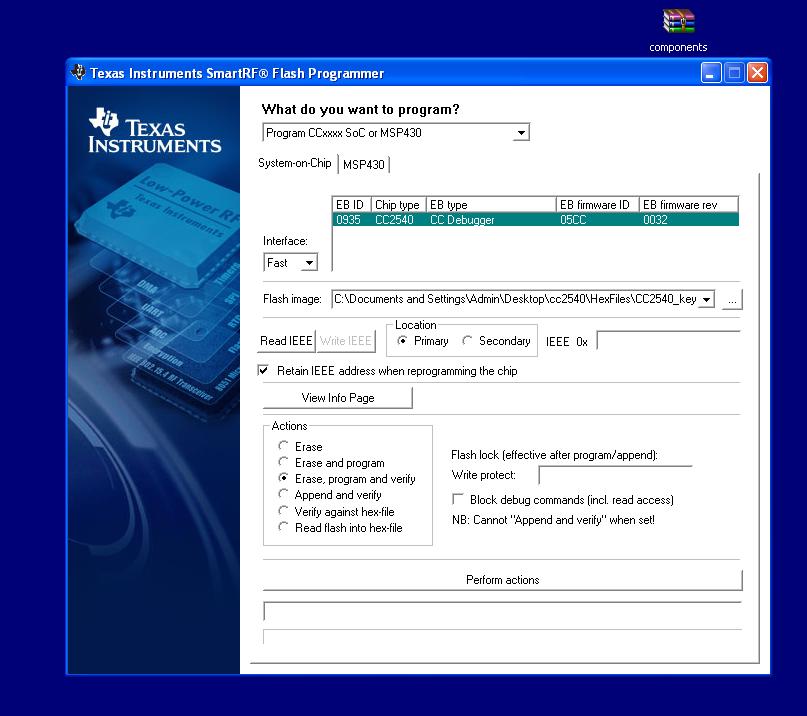This screenshot has width=807, height=716.
Task: Click the CC2540 chip type cell
Action: (394, 220)
